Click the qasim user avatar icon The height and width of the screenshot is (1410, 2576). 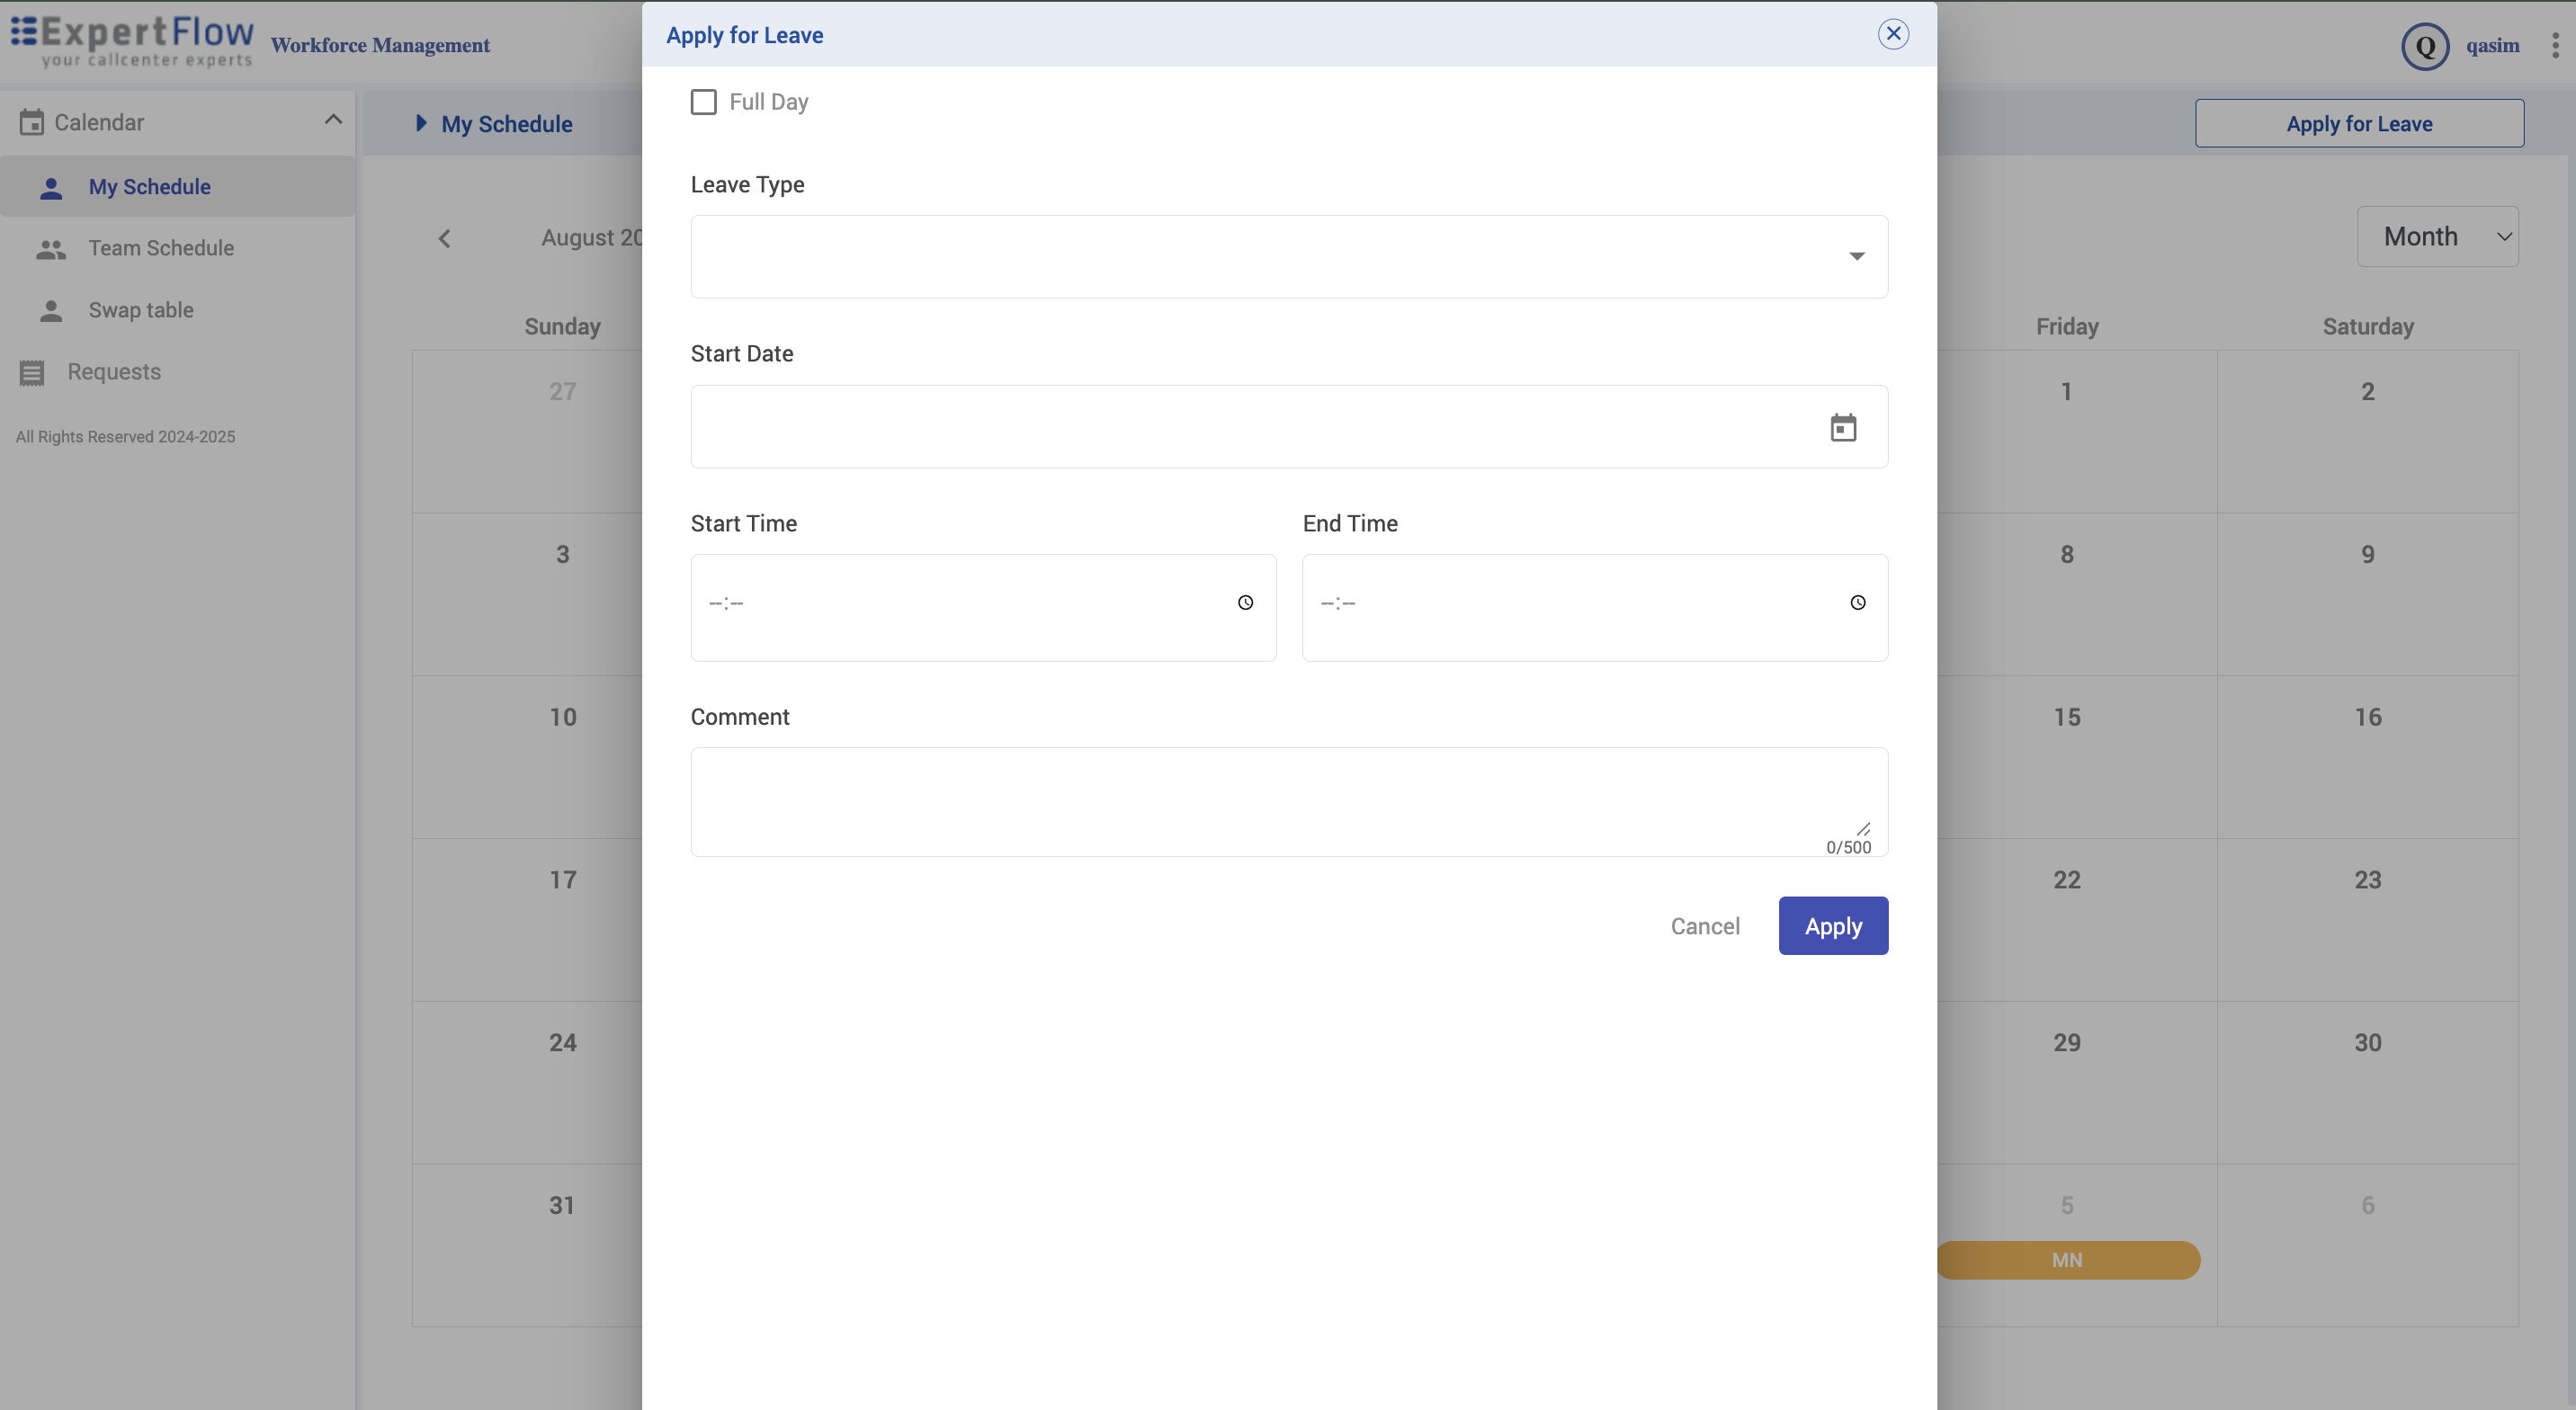[2424, 46]
